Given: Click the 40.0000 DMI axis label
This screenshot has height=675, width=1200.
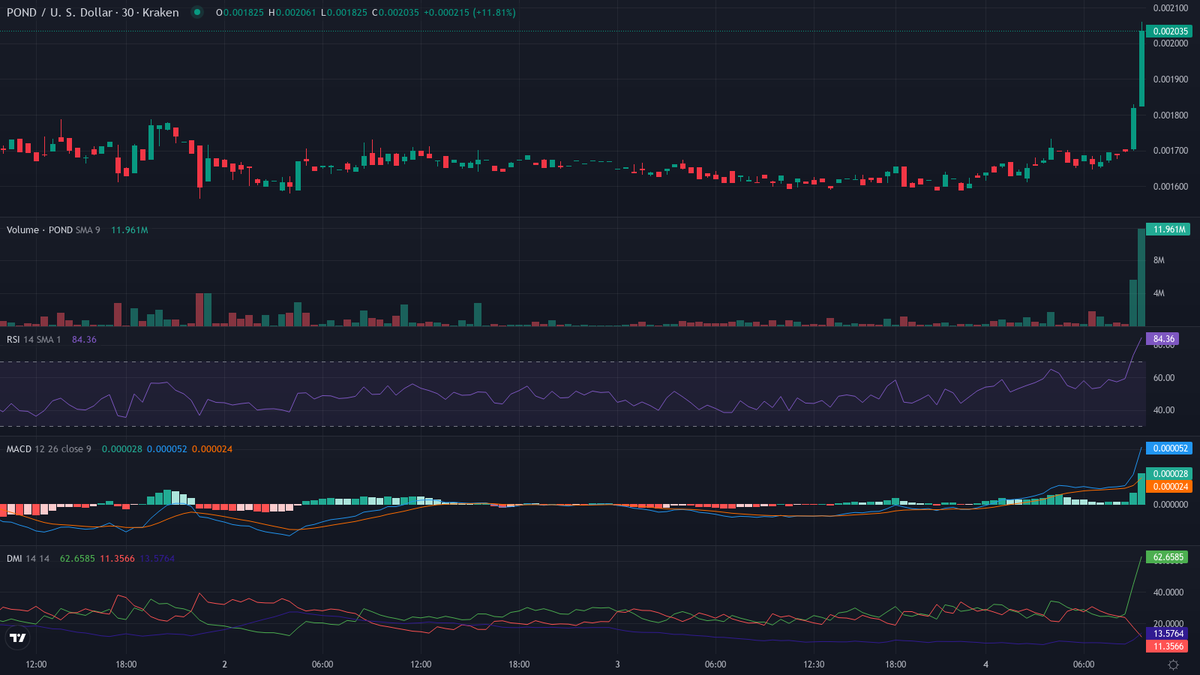Looking at the screenshot, I should click(1168, 592).
